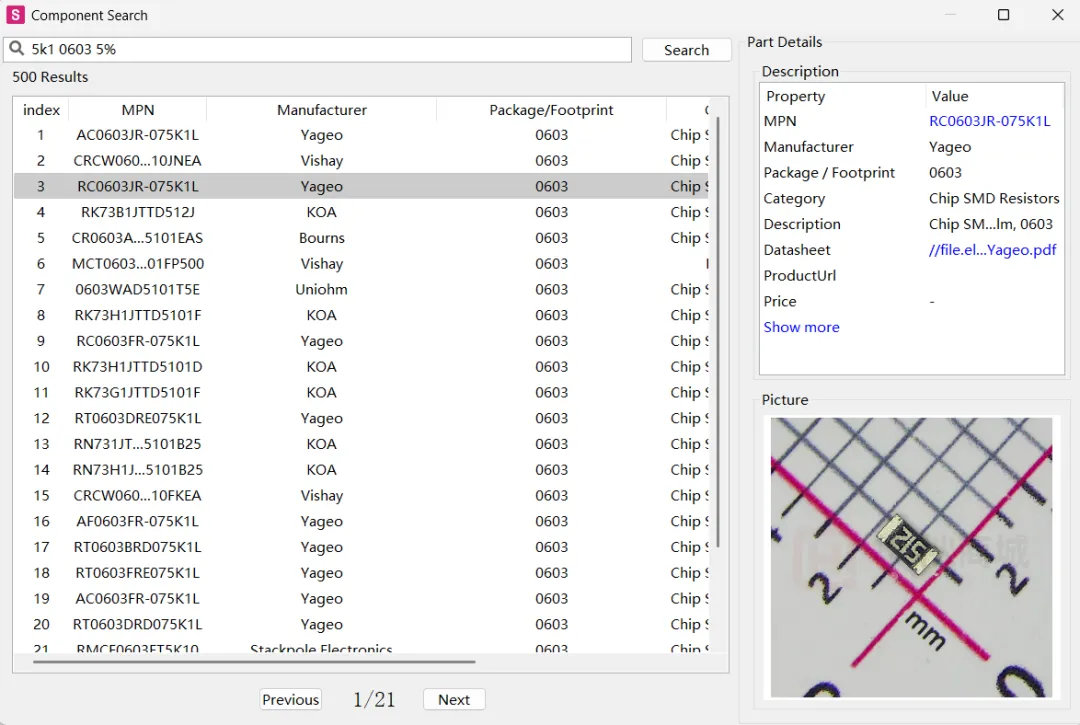
Task: Maximize the Component Search window
Action: (x=1004, y=14)
